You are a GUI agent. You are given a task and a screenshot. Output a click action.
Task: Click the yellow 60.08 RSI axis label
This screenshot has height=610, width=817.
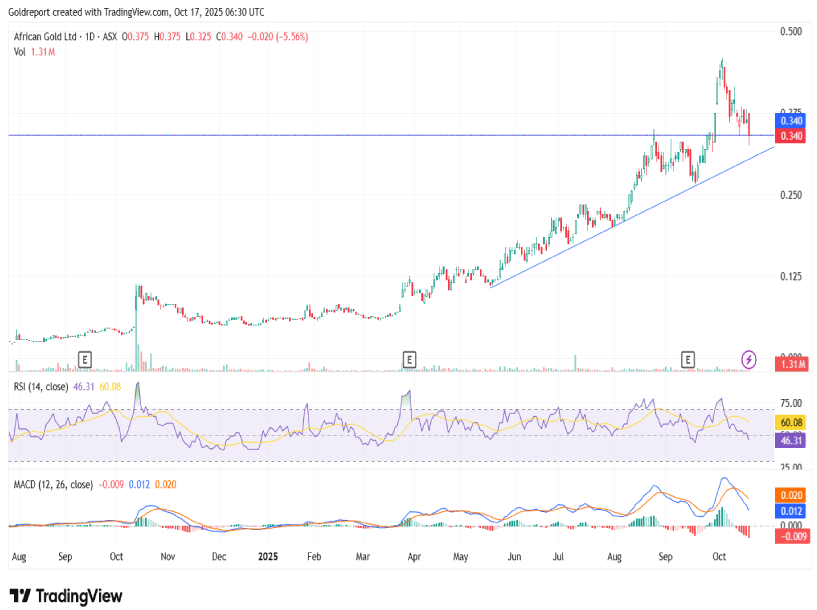click(x=791, y=424)
